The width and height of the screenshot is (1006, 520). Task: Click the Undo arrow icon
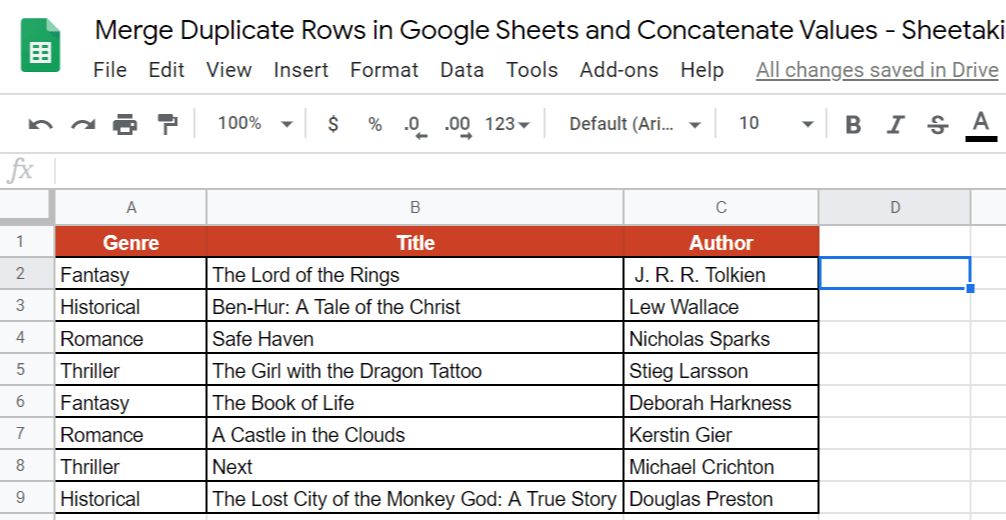pos(40,124)
